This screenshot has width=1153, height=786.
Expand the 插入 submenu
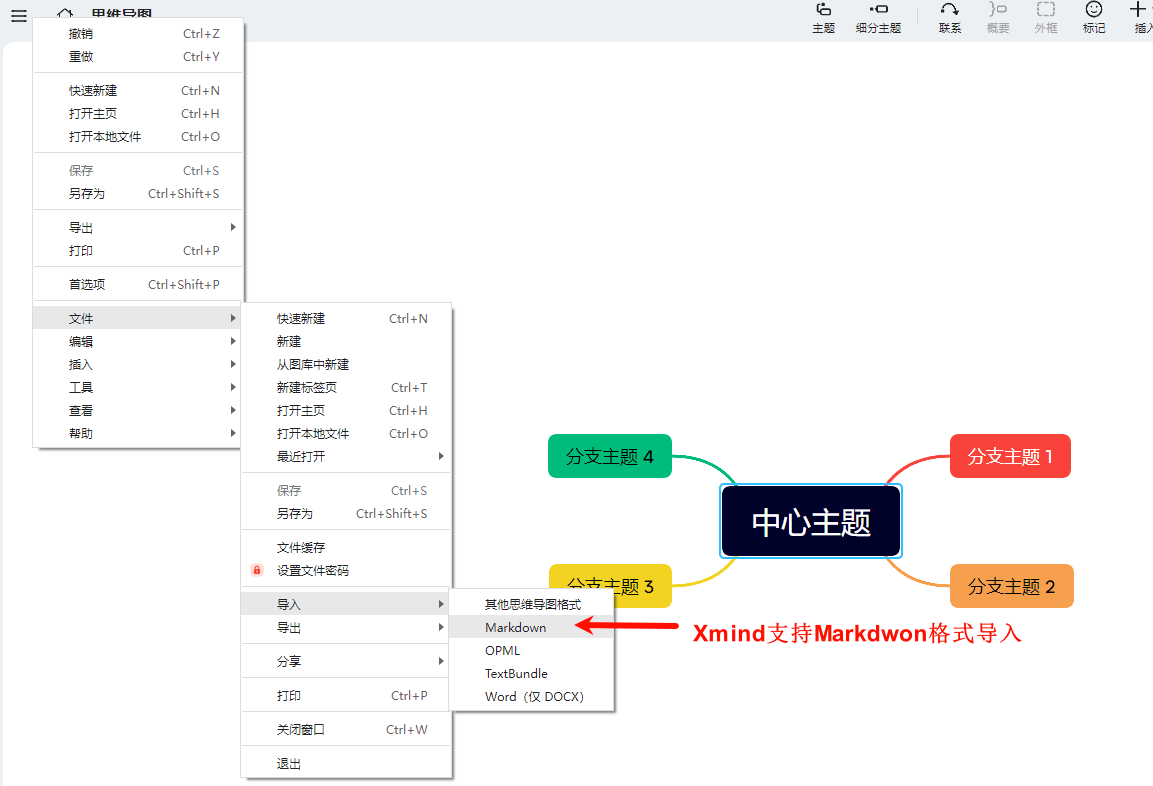[x=138, y=365]
